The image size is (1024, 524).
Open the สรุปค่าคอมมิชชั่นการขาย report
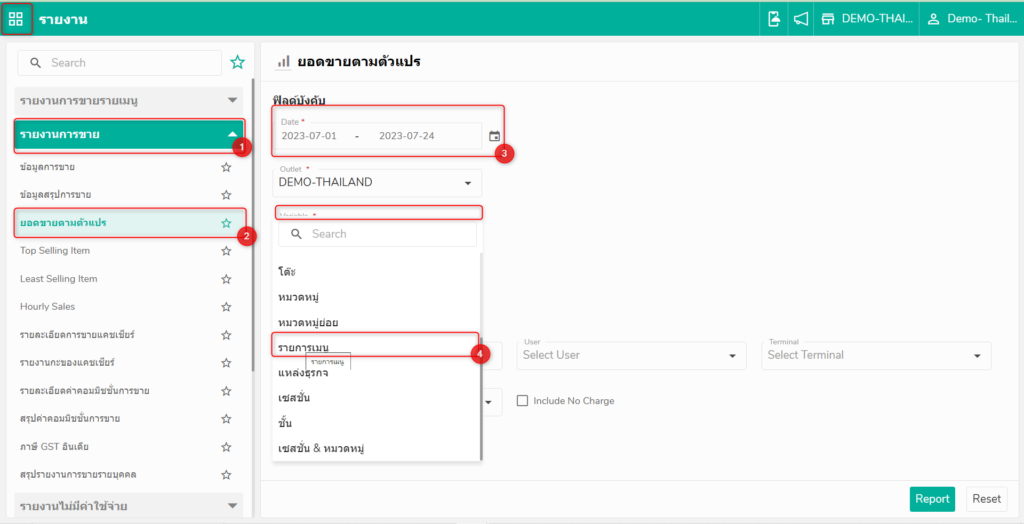coord(70,418)
